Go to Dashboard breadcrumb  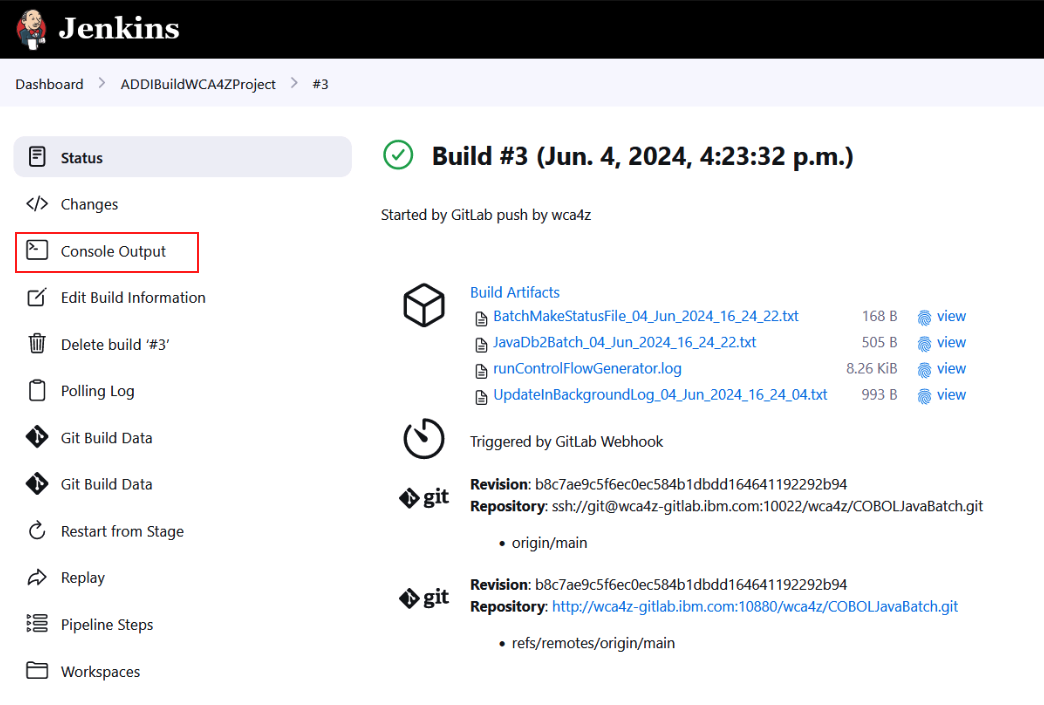pyautogui.click(x=49, y=84)
